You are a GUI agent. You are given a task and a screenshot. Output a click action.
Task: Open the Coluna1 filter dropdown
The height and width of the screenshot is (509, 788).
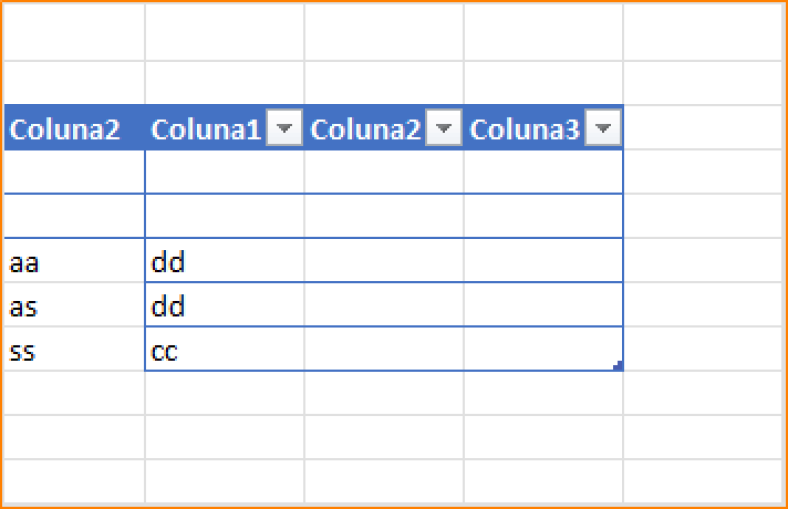coord(284,128)
